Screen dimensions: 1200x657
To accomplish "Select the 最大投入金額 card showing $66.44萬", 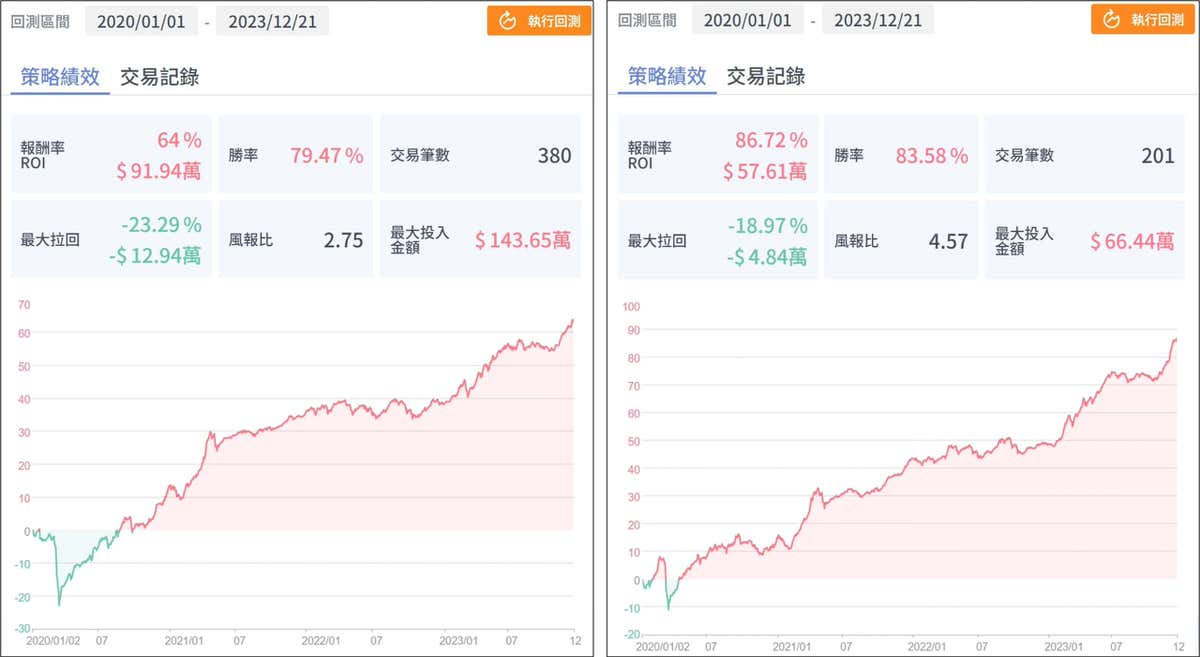I will 1084,240.
